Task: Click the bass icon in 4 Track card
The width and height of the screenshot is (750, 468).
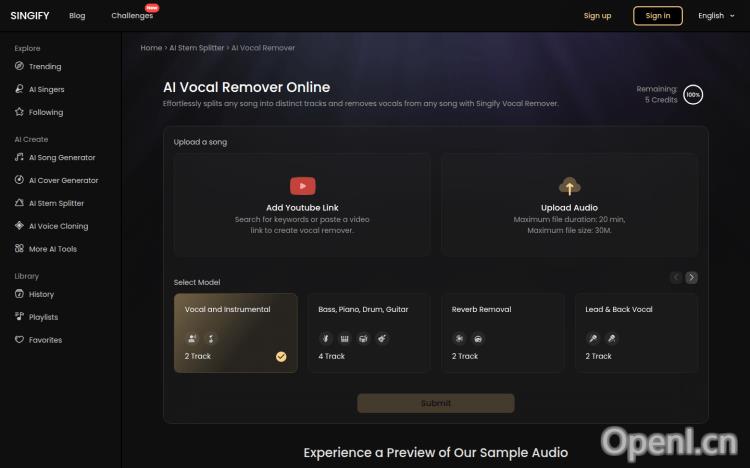Action: click(x=326, y=339)
